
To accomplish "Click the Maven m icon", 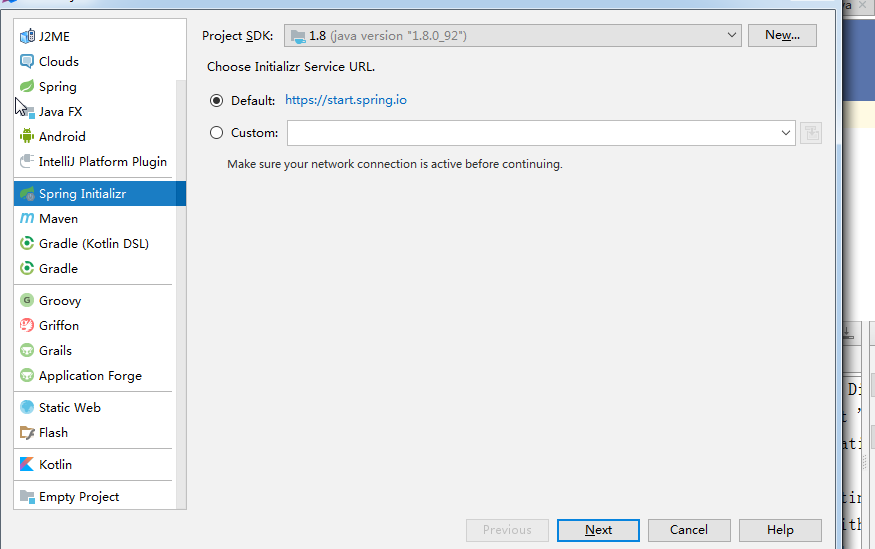I will (x=27, y=218).
